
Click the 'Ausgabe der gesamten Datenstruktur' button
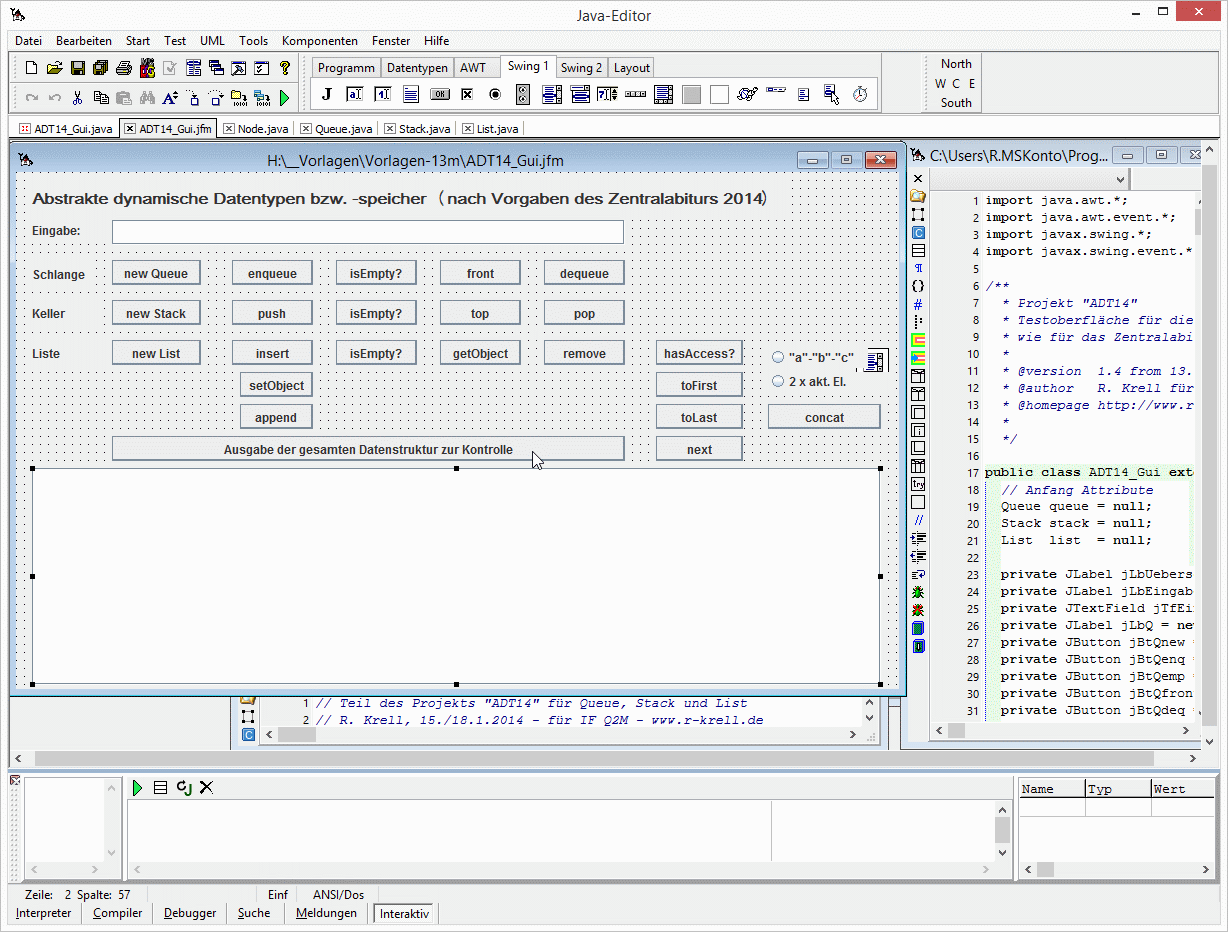[x=368, y=449]
